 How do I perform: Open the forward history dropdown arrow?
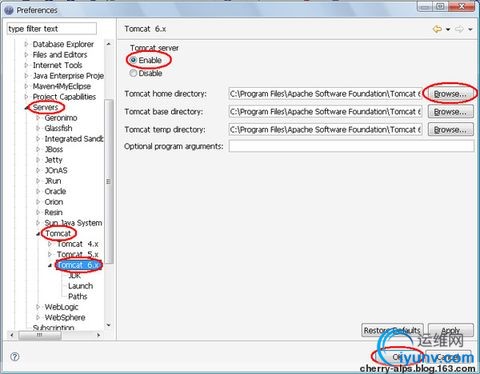point(470,30)
